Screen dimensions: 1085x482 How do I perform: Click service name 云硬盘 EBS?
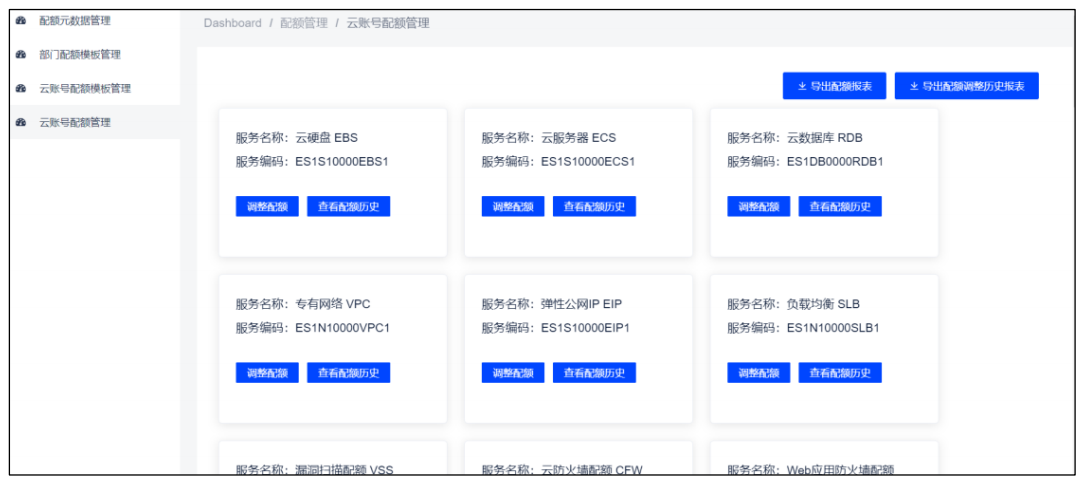tap(327, 138)
